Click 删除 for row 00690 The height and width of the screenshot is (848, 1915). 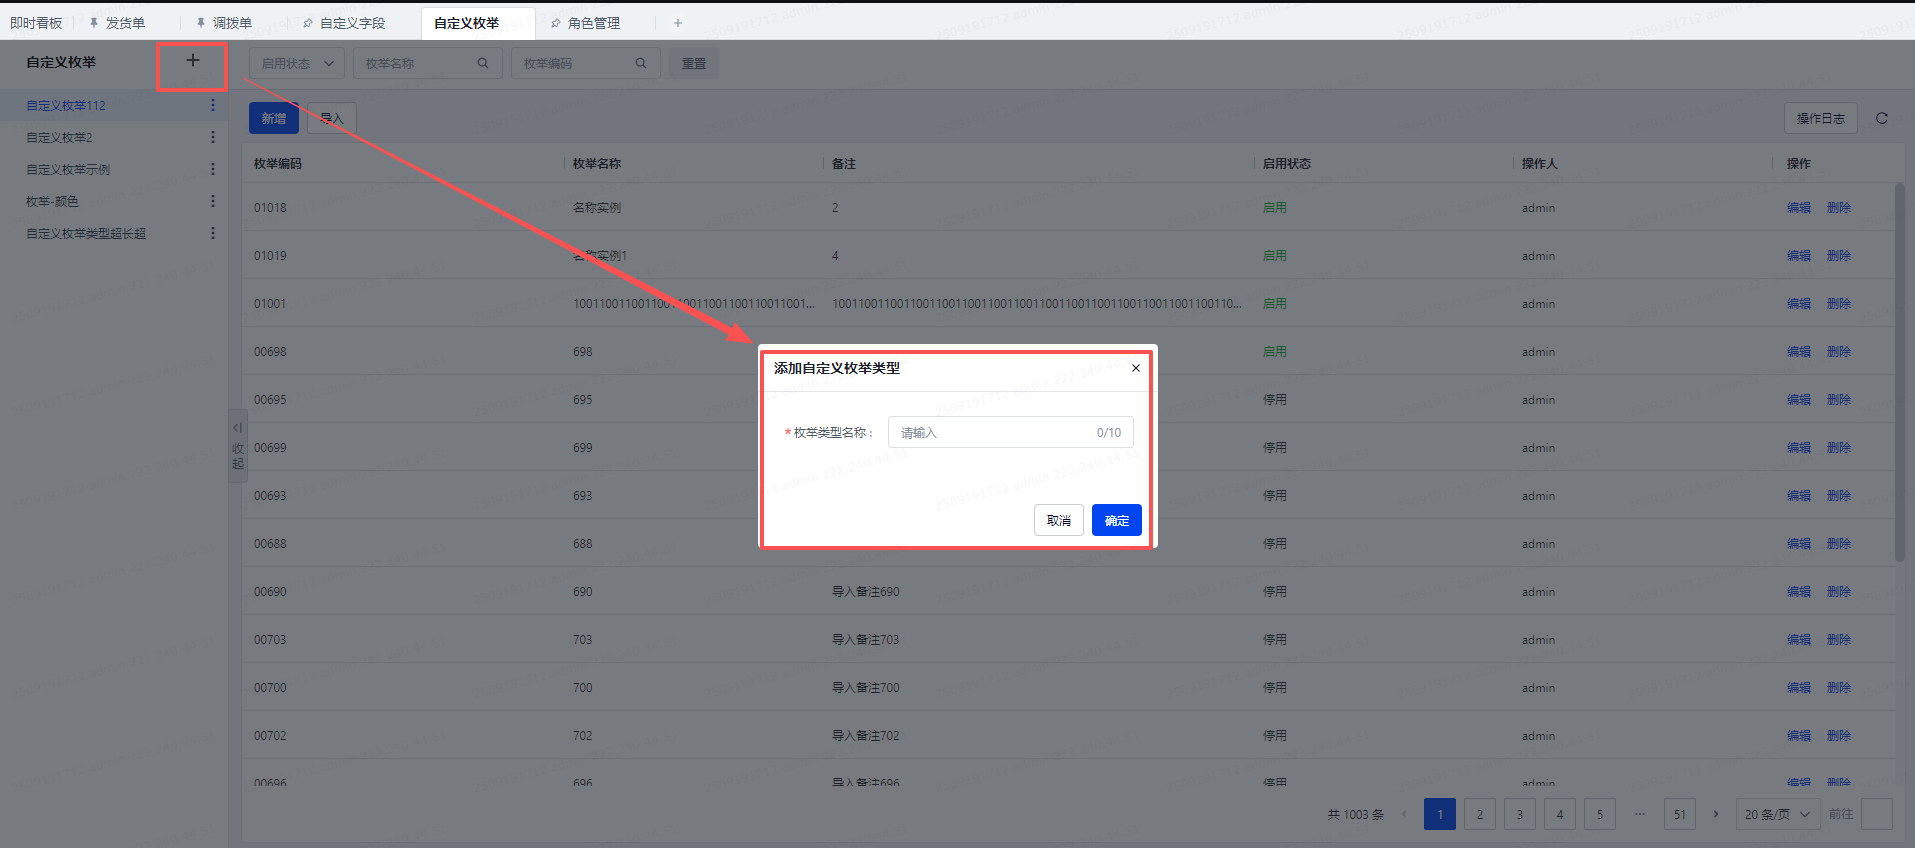pos(1839,592)
